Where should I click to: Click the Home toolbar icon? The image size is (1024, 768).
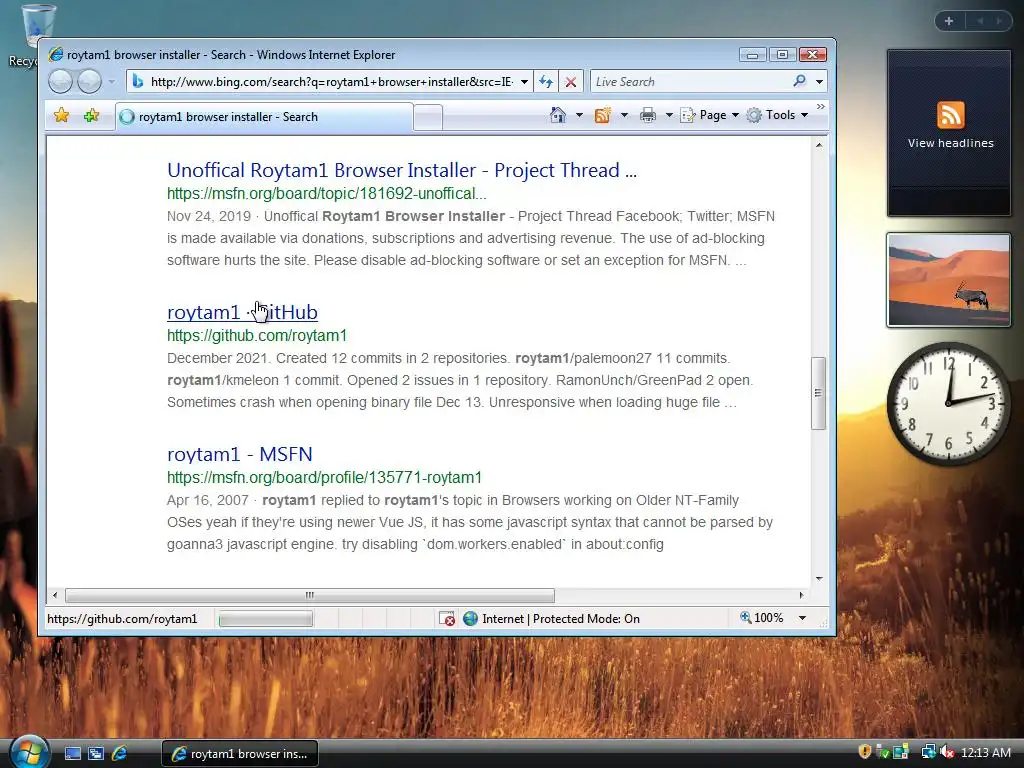click(x=558, y=115)
